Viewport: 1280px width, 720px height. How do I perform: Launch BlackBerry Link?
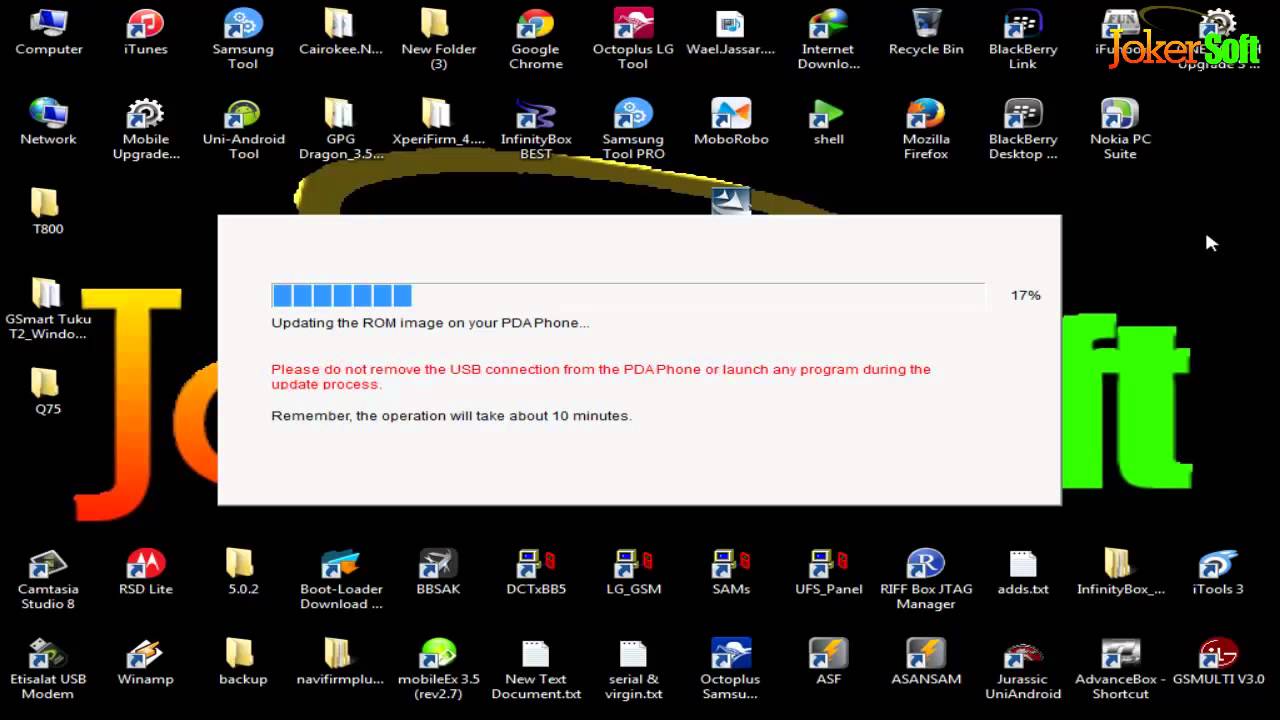tap(1023, 39)
